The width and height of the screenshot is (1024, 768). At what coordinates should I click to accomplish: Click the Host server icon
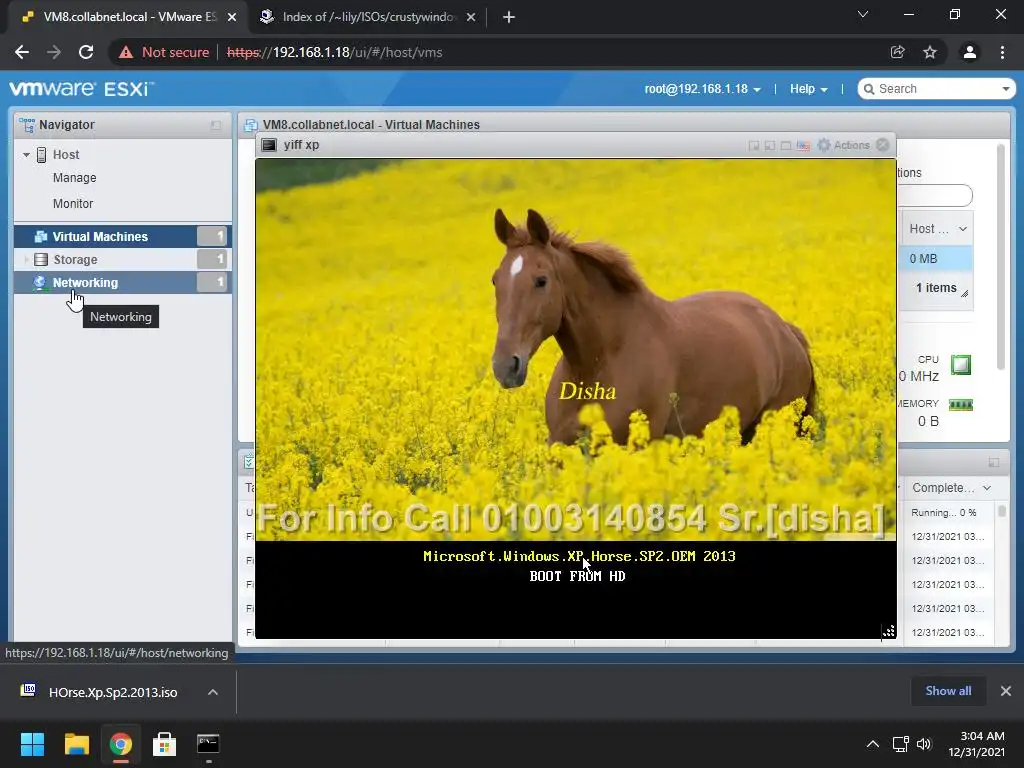point(41,155)
